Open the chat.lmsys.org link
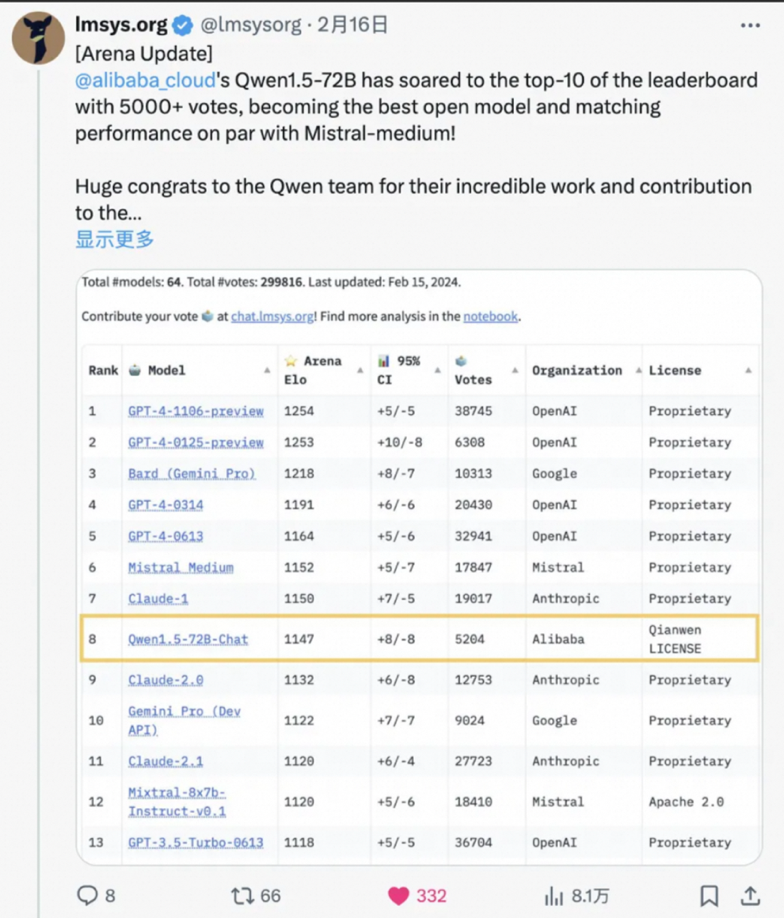Image resolution: width=784 pixels, height=918 pixels. pos(273,316)
